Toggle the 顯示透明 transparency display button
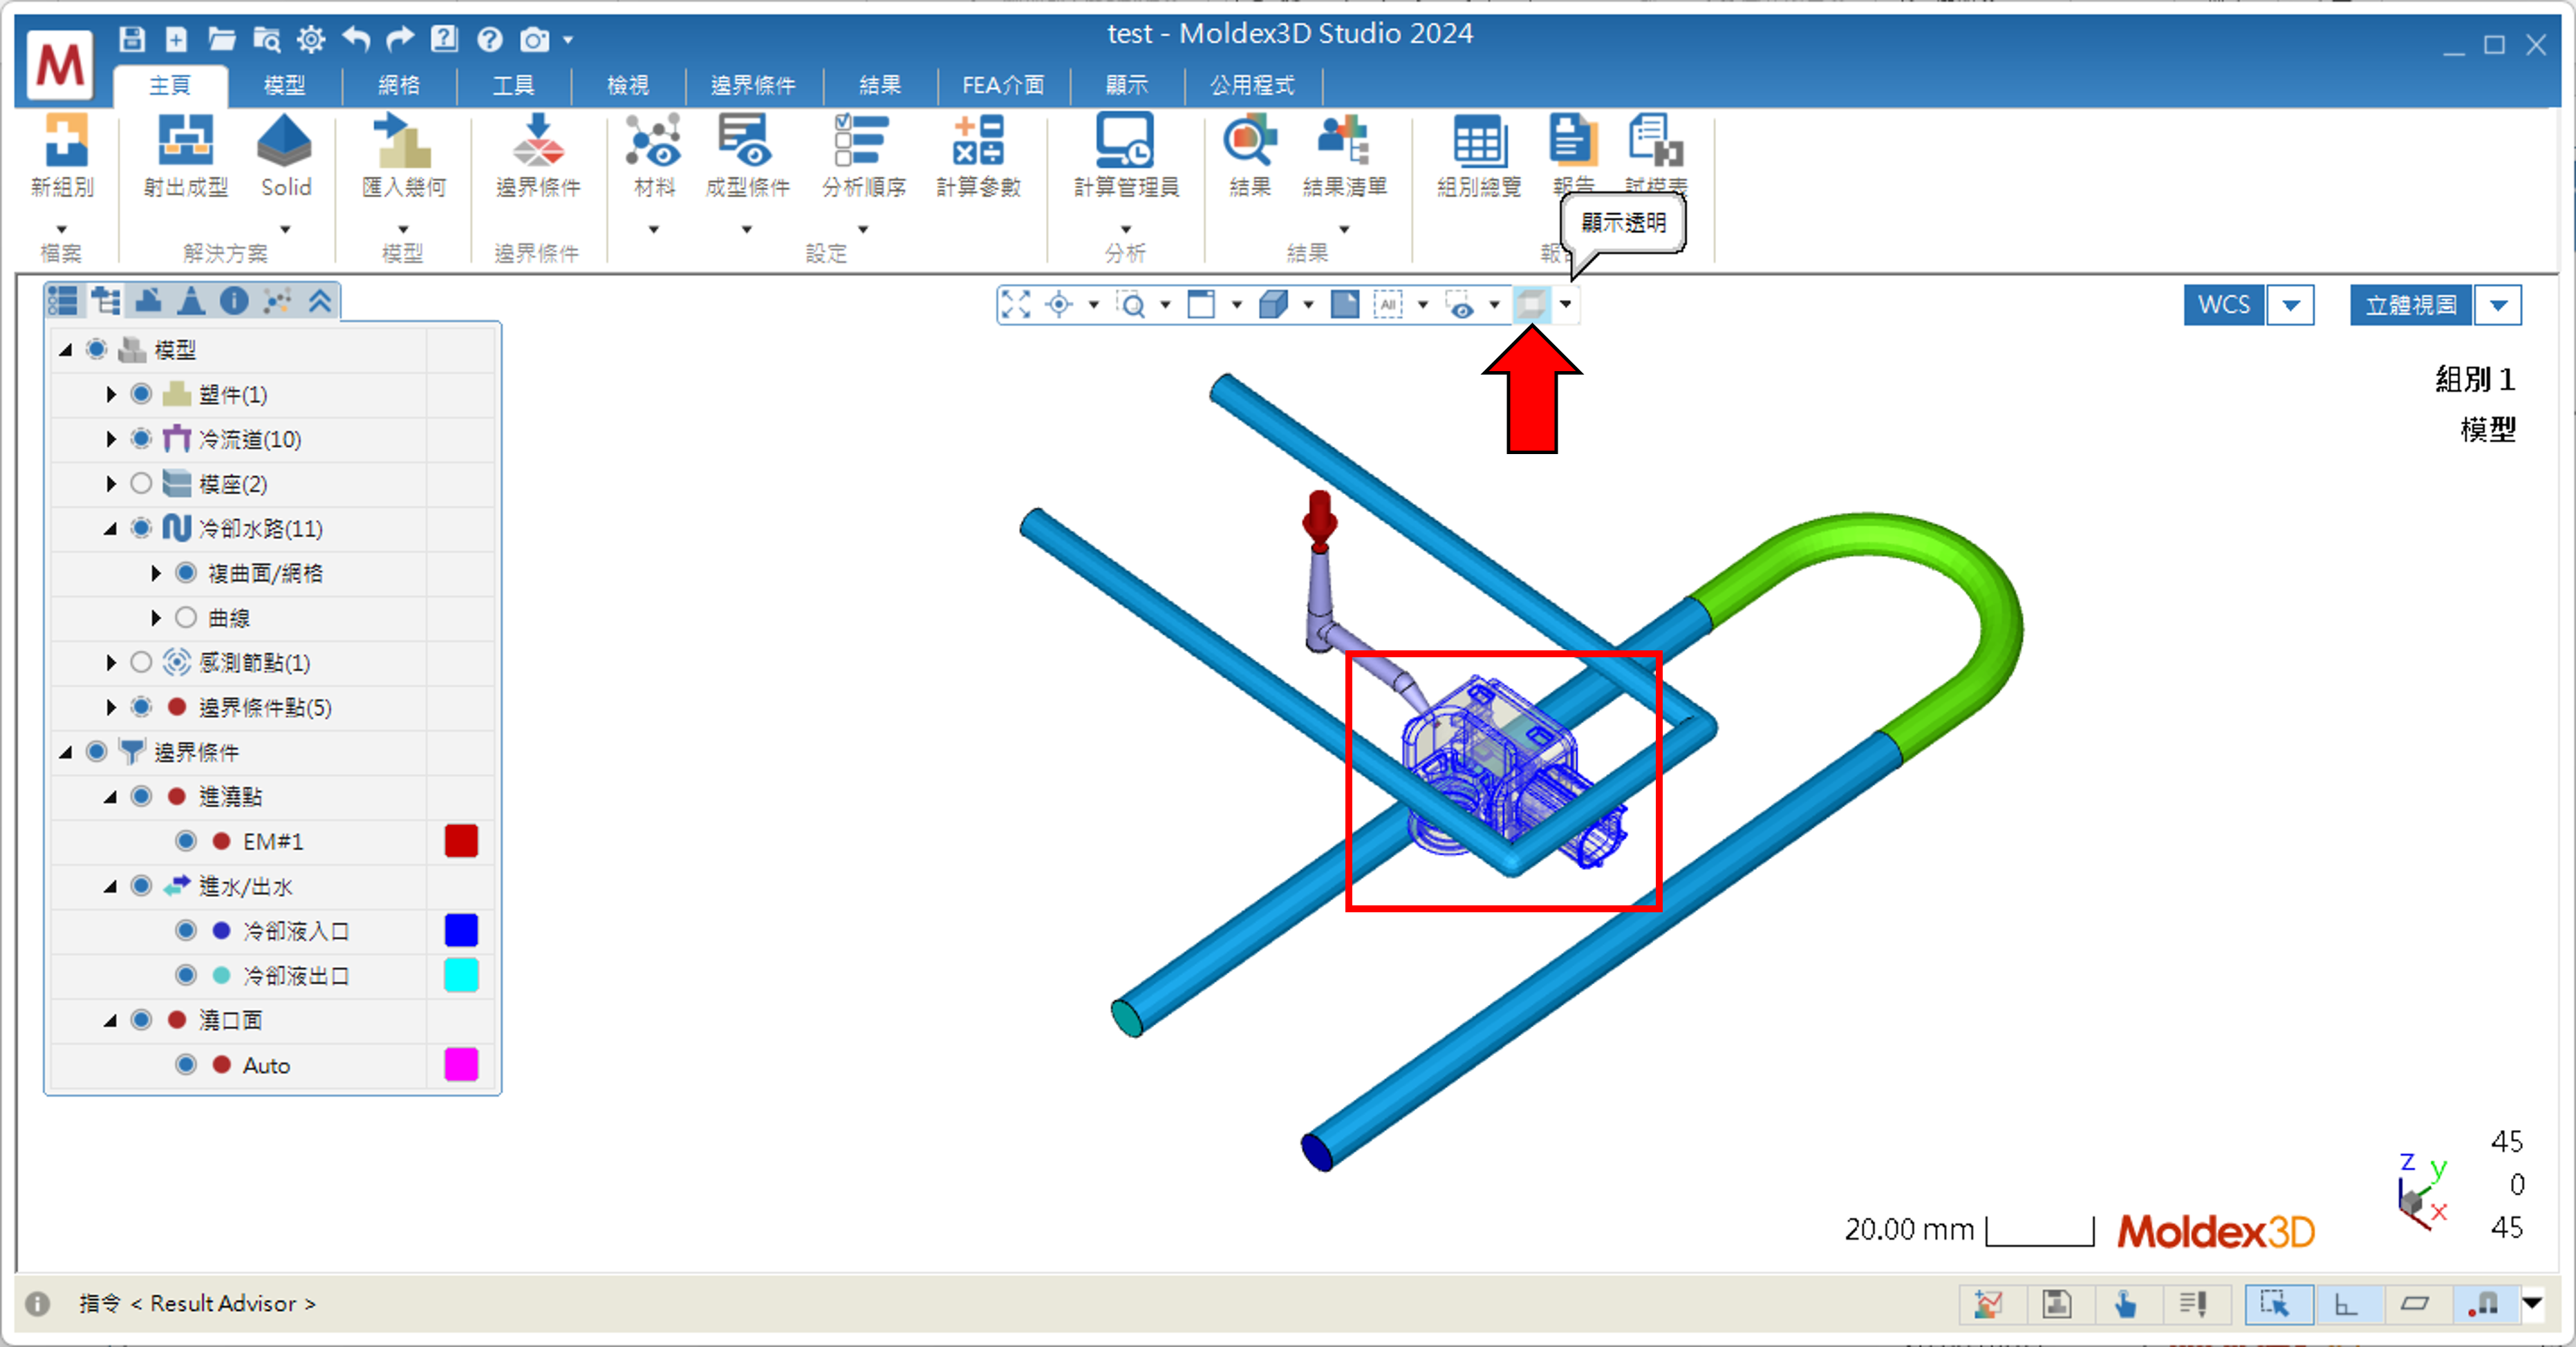This screenshot has height=1347, width=2576. pyautogui.click(x=1531, y=304)
